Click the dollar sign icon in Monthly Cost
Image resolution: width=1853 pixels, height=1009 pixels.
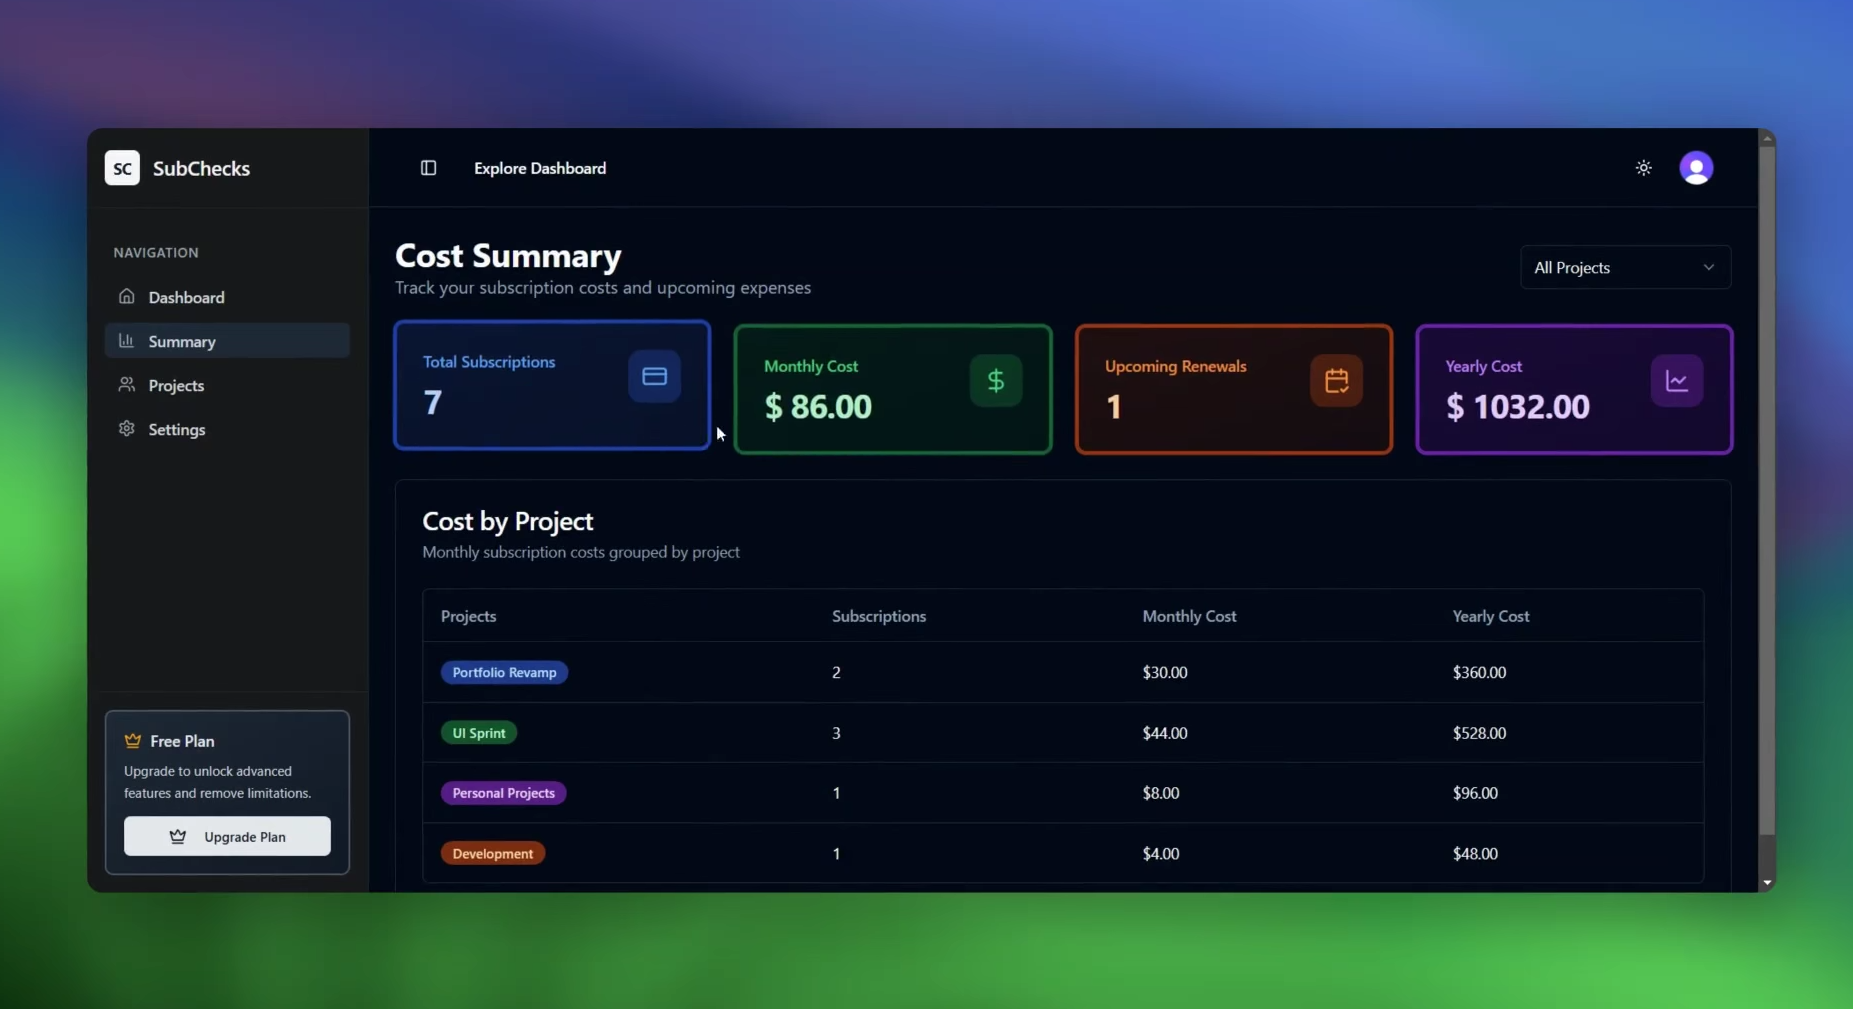995,381
